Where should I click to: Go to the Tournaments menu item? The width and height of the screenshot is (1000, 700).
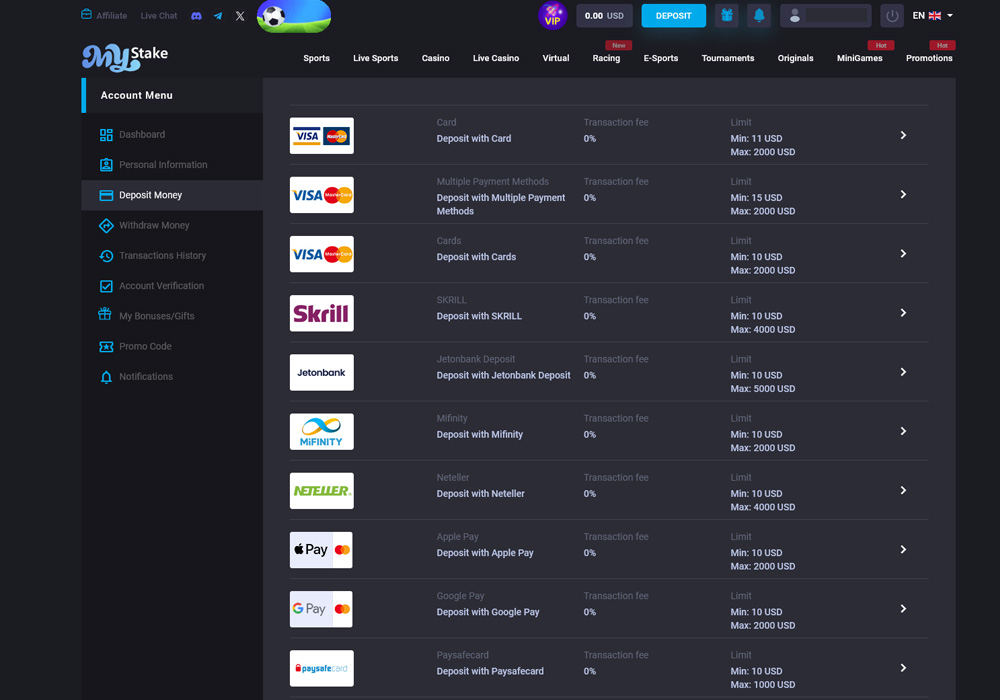tap(728, 58)
